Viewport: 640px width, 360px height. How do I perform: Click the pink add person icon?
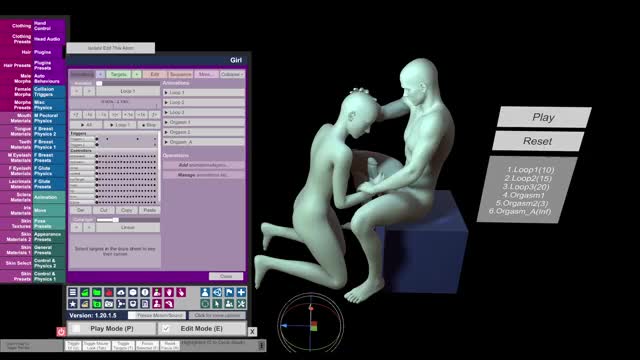pyautogui.click(x=157, y=292)
